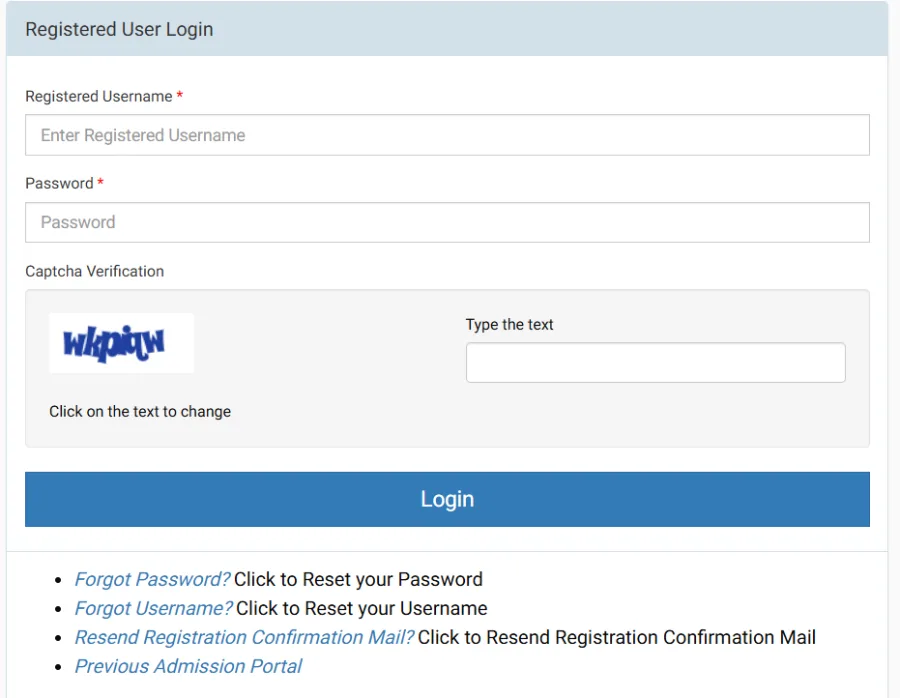
Task: Click the Registered Username field label
Action: (x=99, y=97)
